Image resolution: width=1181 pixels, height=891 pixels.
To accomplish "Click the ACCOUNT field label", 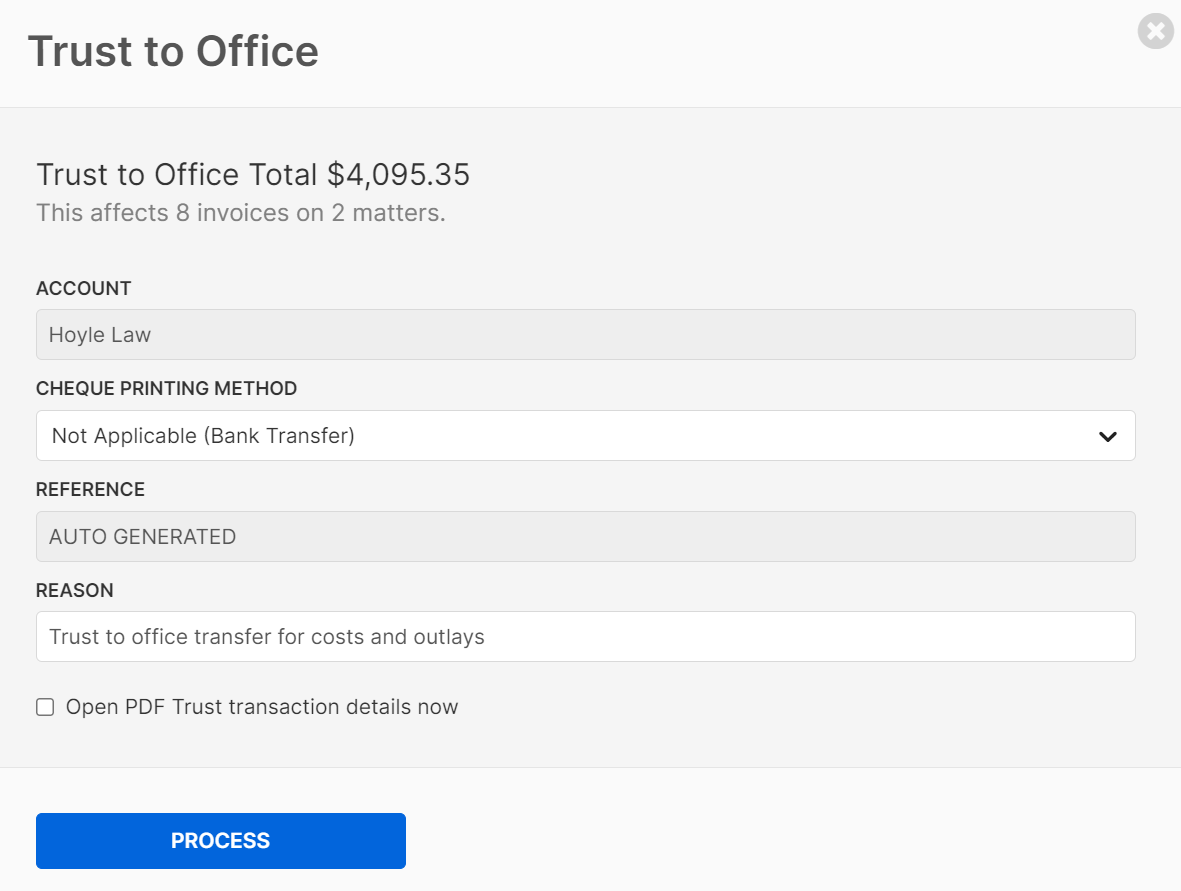I will [84, 288].
